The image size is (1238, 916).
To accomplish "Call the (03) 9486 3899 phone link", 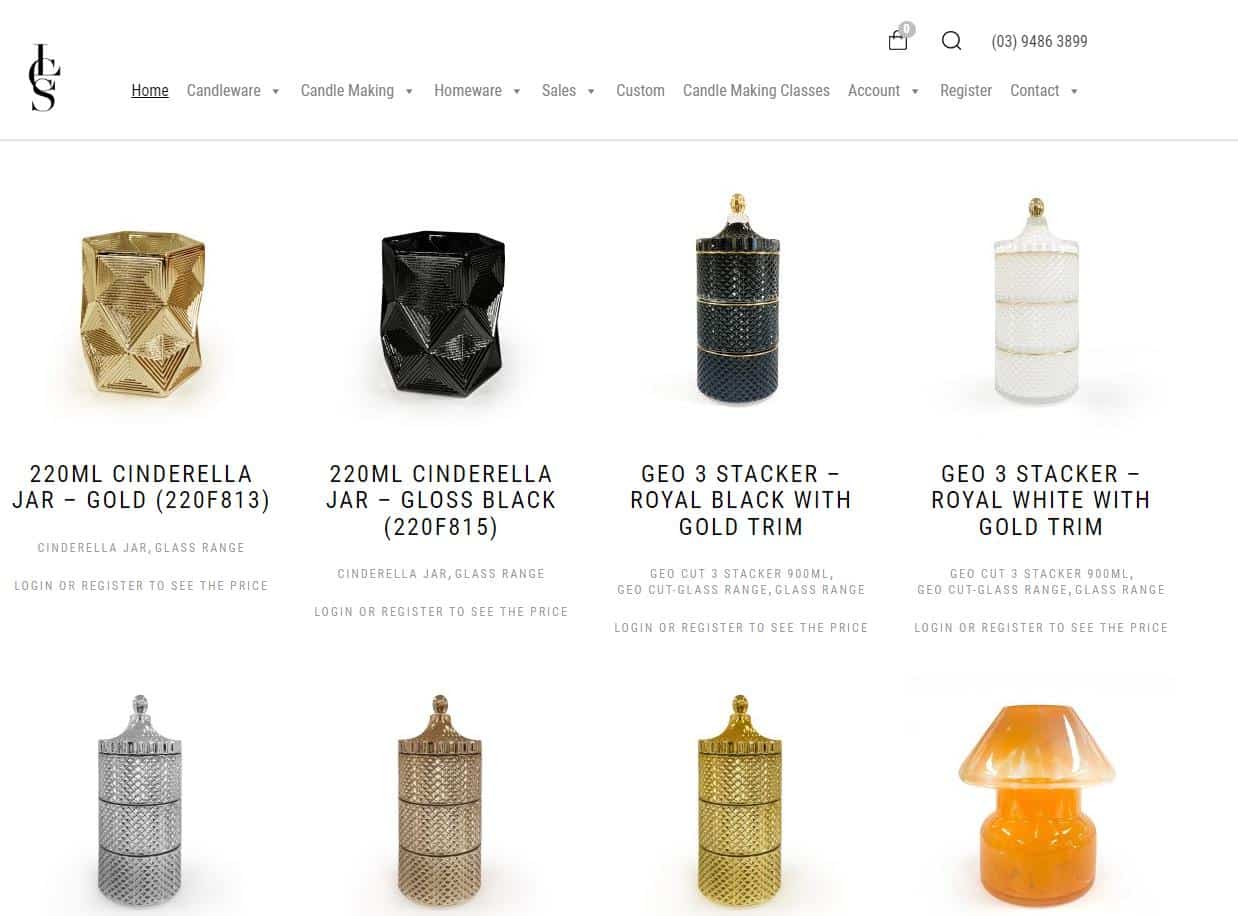I will (1039, 41).
